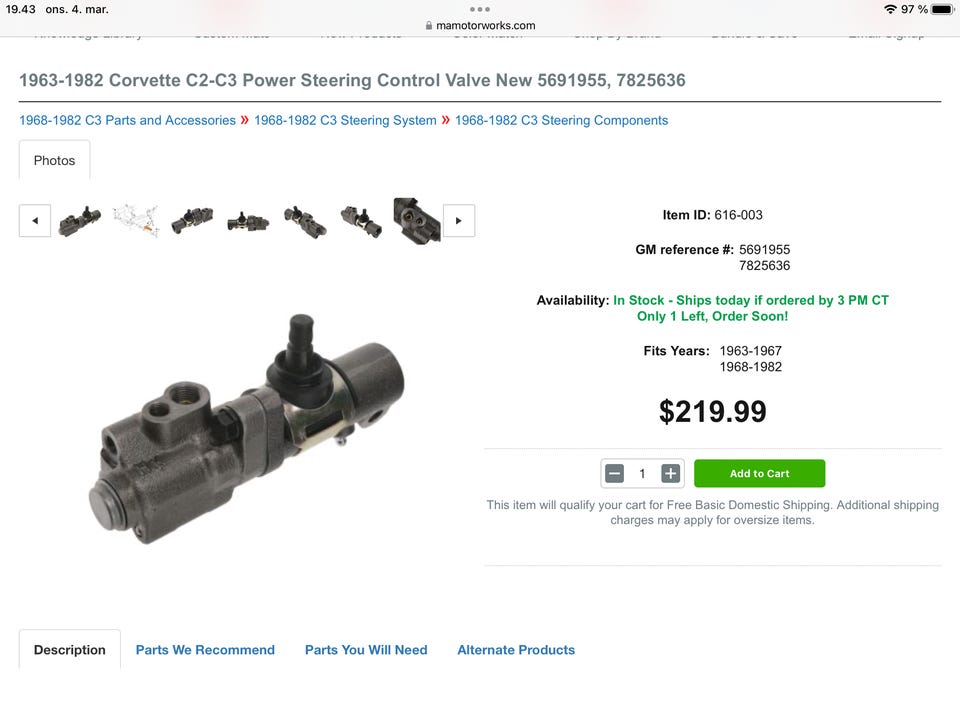Open 1968-1982 C3 Steering System breadcrumb
The width and height of the screenshot is (960, 720).
345,120
